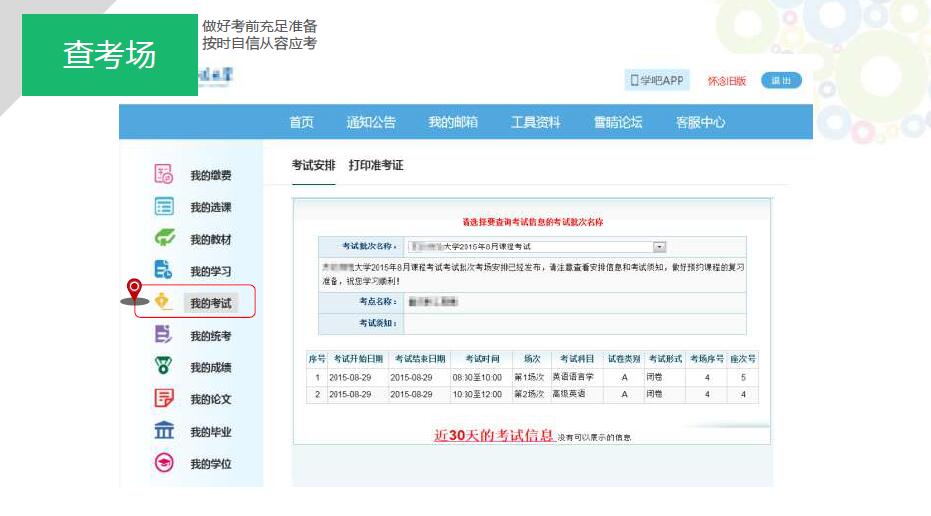Viewport: 931px width, 516px height.
Task: Click the 英语语言学 subject cell
Action: 573,377
